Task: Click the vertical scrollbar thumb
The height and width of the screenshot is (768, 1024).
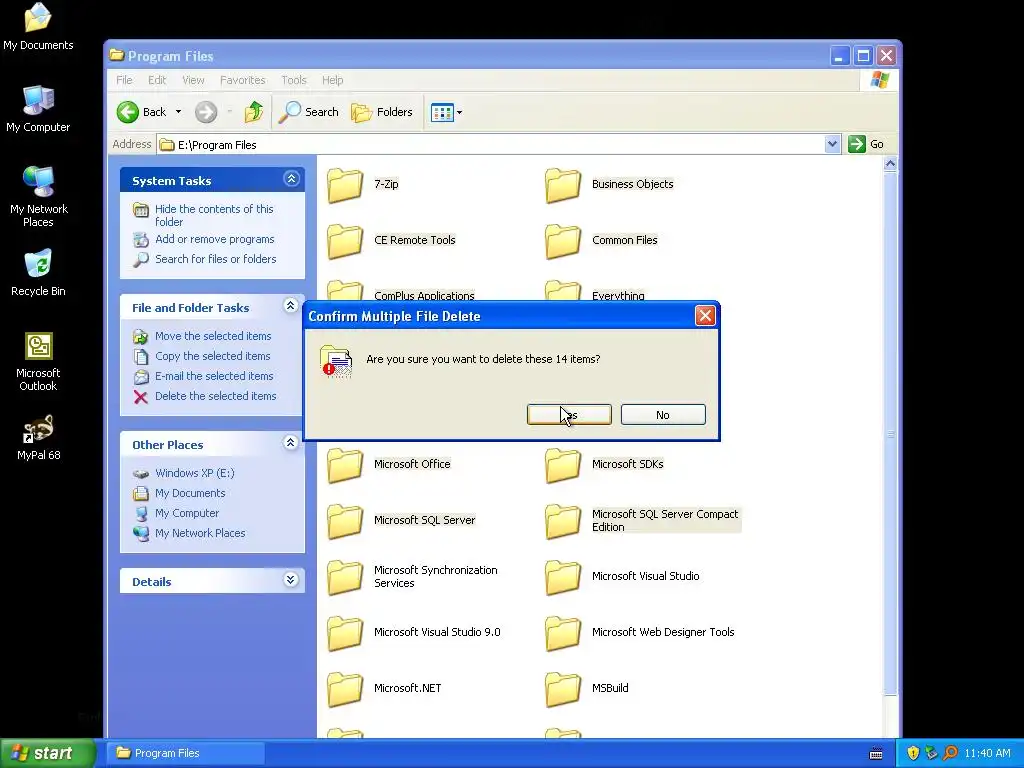Action: (x=890, y=434)
